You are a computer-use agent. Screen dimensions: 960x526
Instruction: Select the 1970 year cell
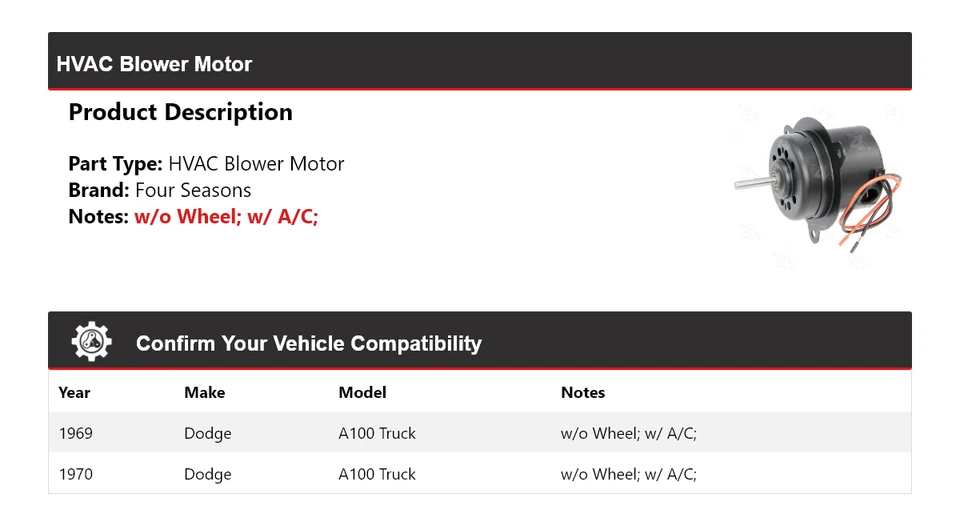click(x=76, y=474)
